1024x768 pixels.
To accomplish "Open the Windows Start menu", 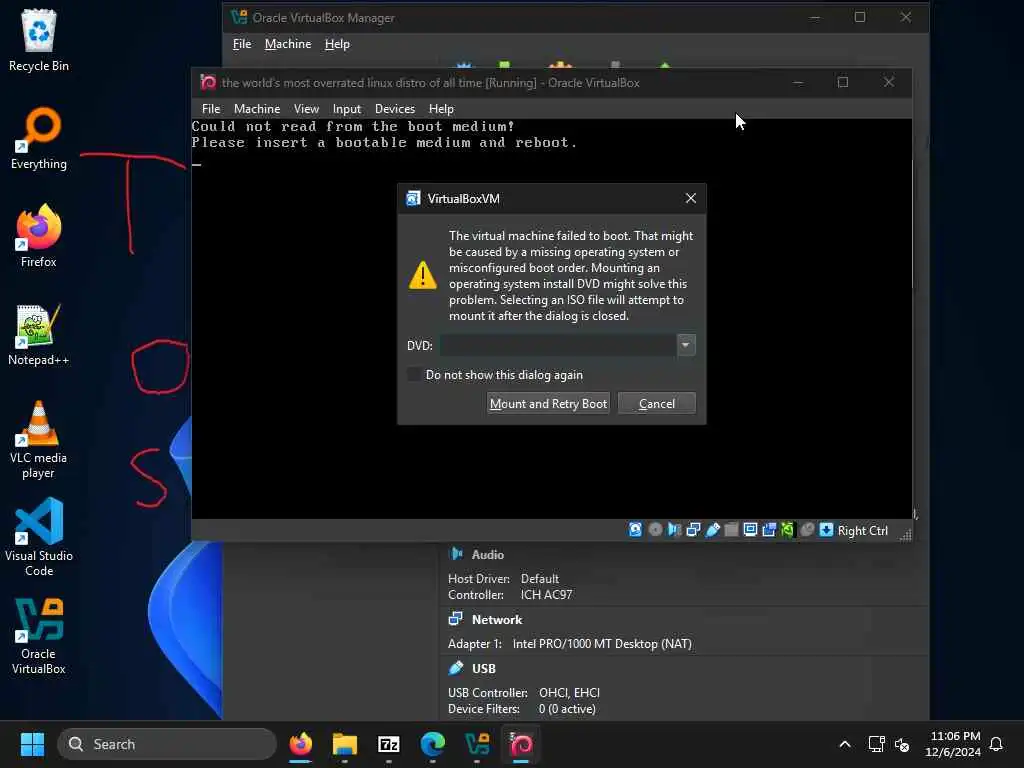I will tap(32, 744).
